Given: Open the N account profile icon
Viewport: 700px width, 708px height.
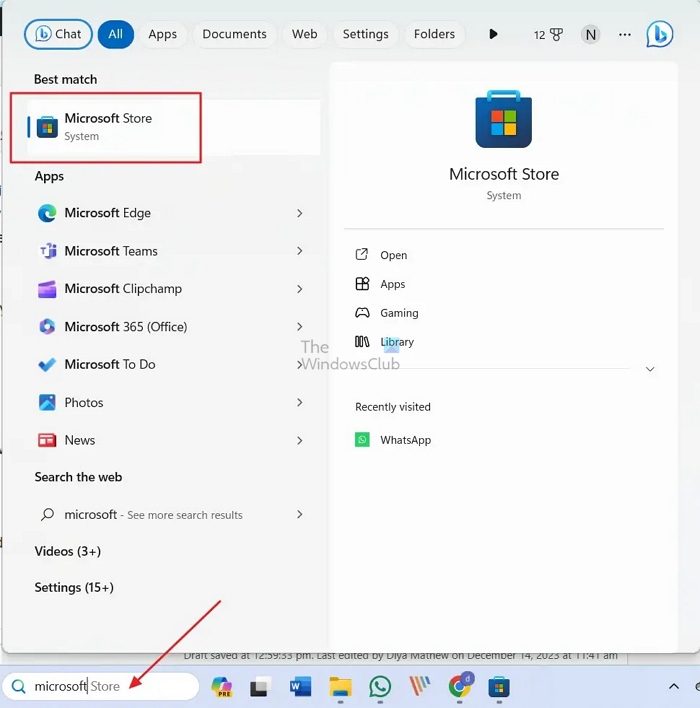Looking at the screenshot, I should point(590,35).
